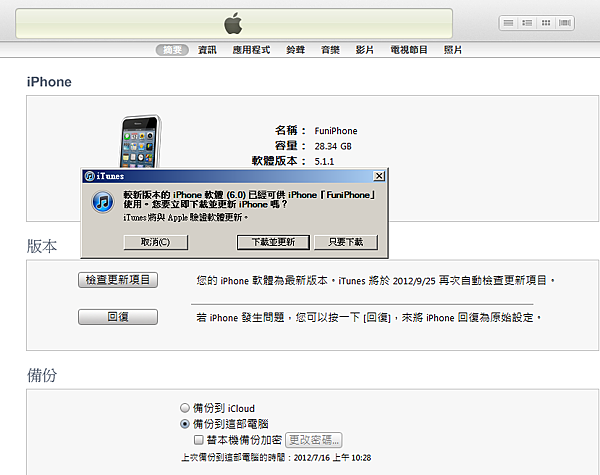Image resolution: width=600 pixels, height=475 pixels.
Task: Click the iTunes music note dialog icon
Action: (103, 202)
